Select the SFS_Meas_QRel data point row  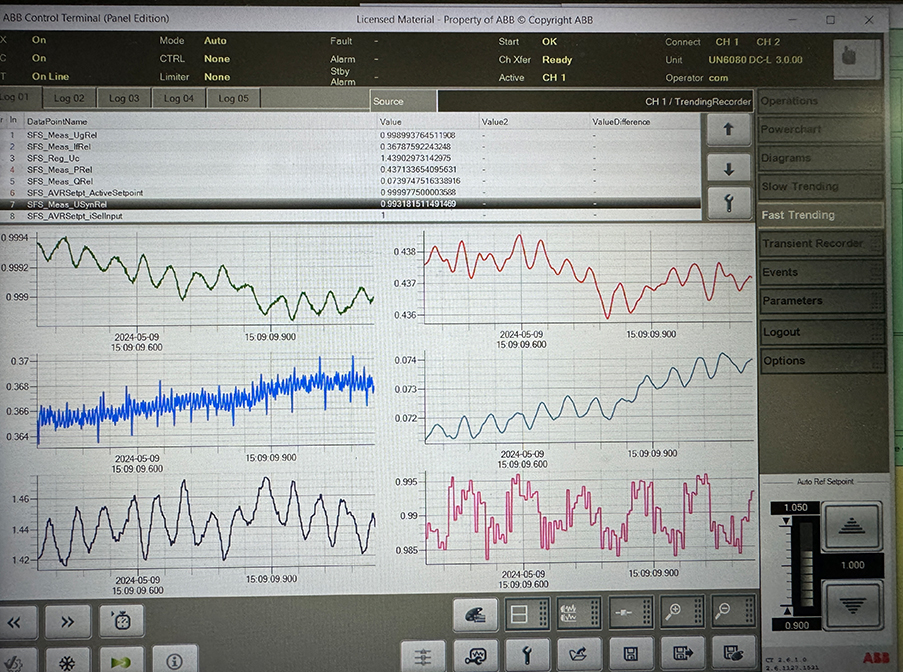tap(200, 181)
